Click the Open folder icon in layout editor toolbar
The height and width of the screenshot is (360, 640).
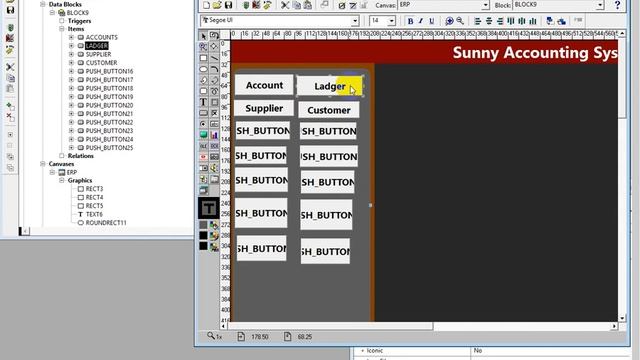(217, 5)
